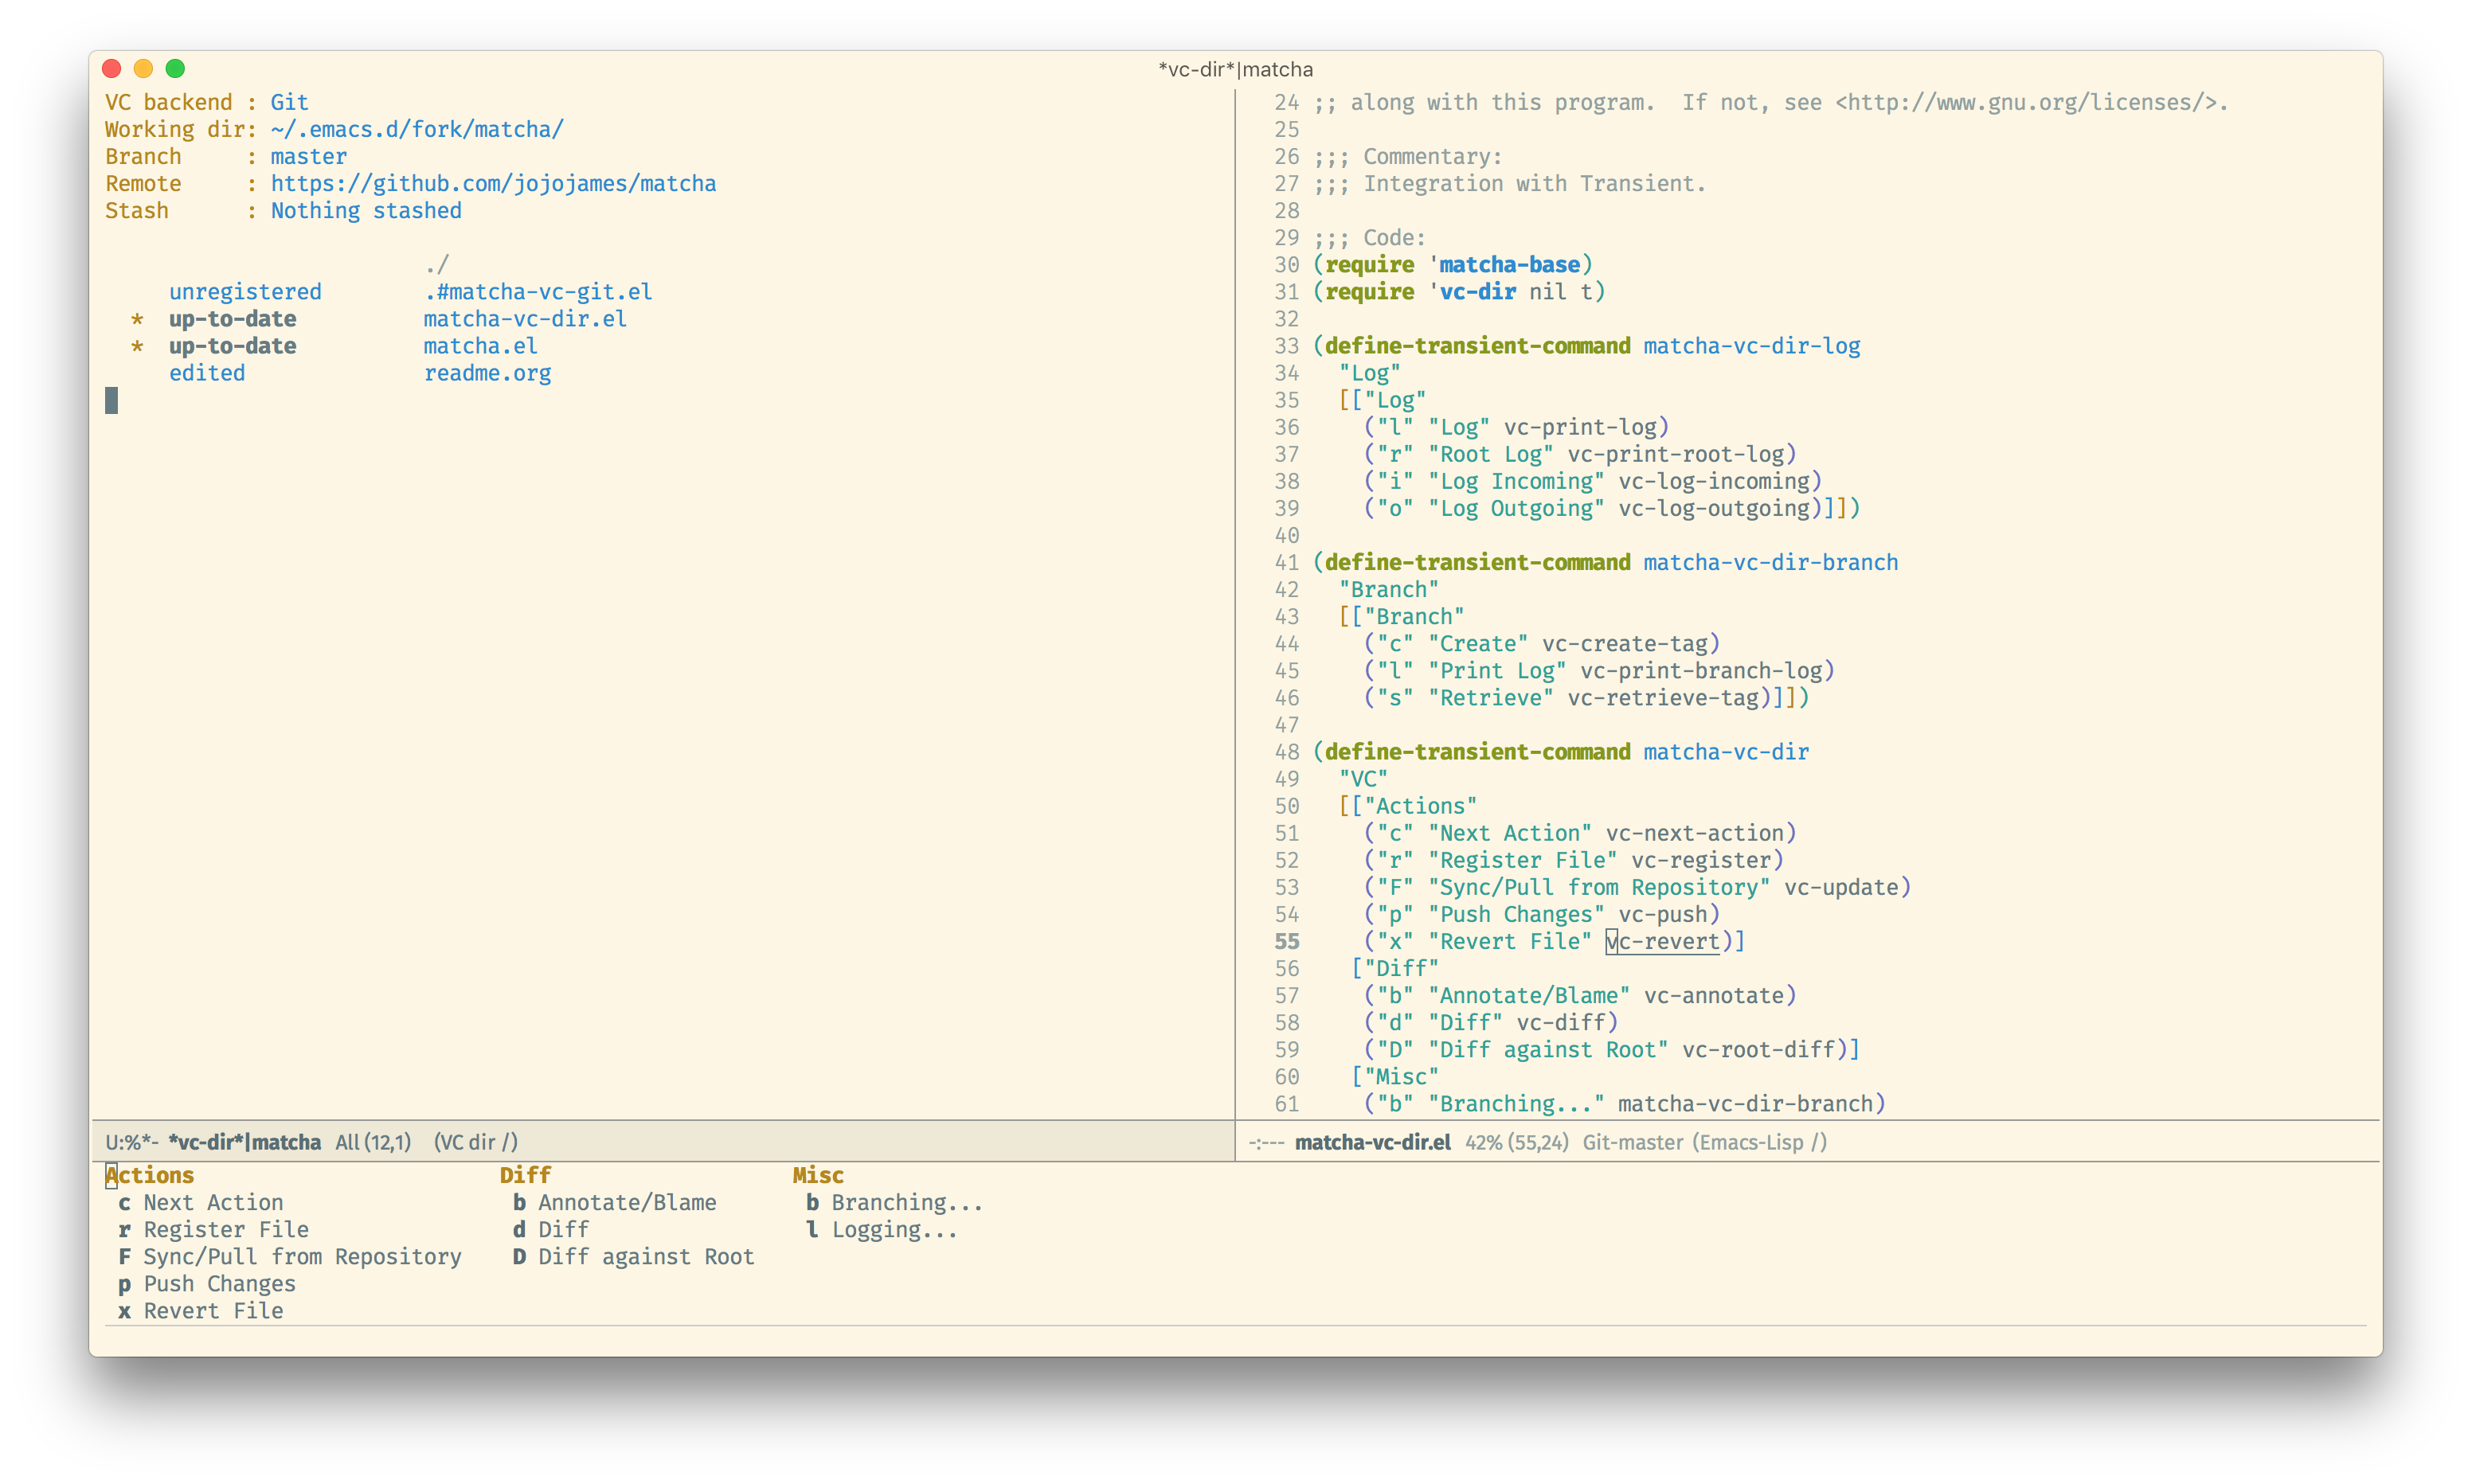Click the 'edited' status for readme.org
The width and height of the screenshot is (2472, 1484).
coord(206,373)
